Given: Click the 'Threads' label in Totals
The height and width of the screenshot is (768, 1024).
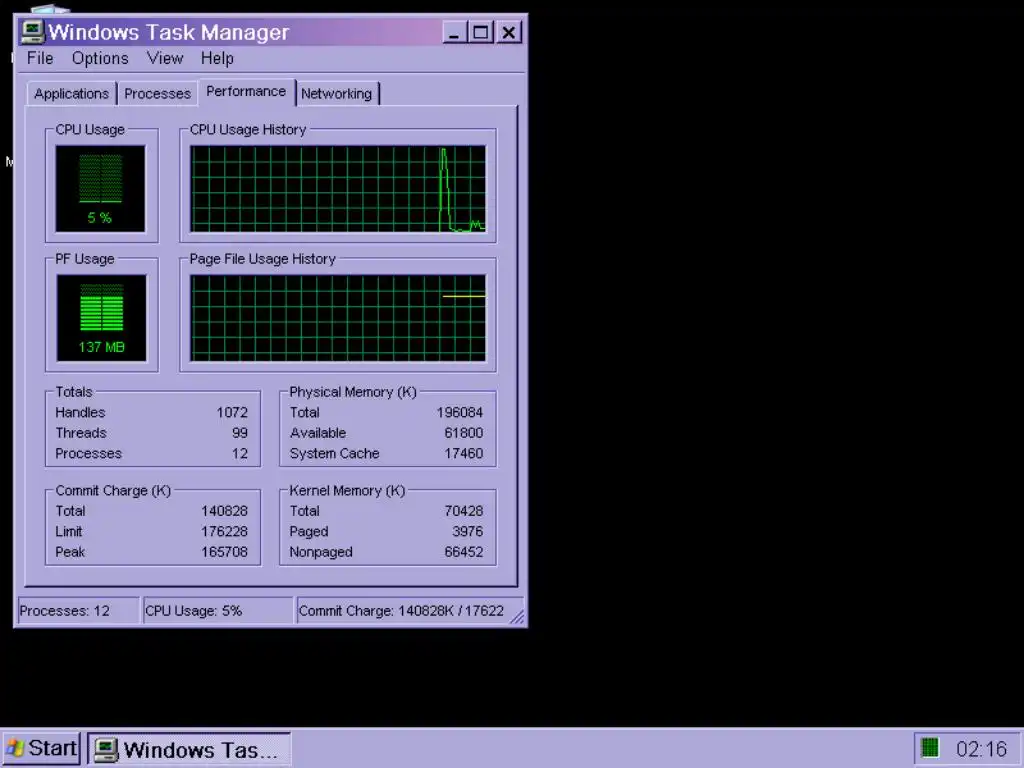Looking at the screenshot, I should click(81, 433).
